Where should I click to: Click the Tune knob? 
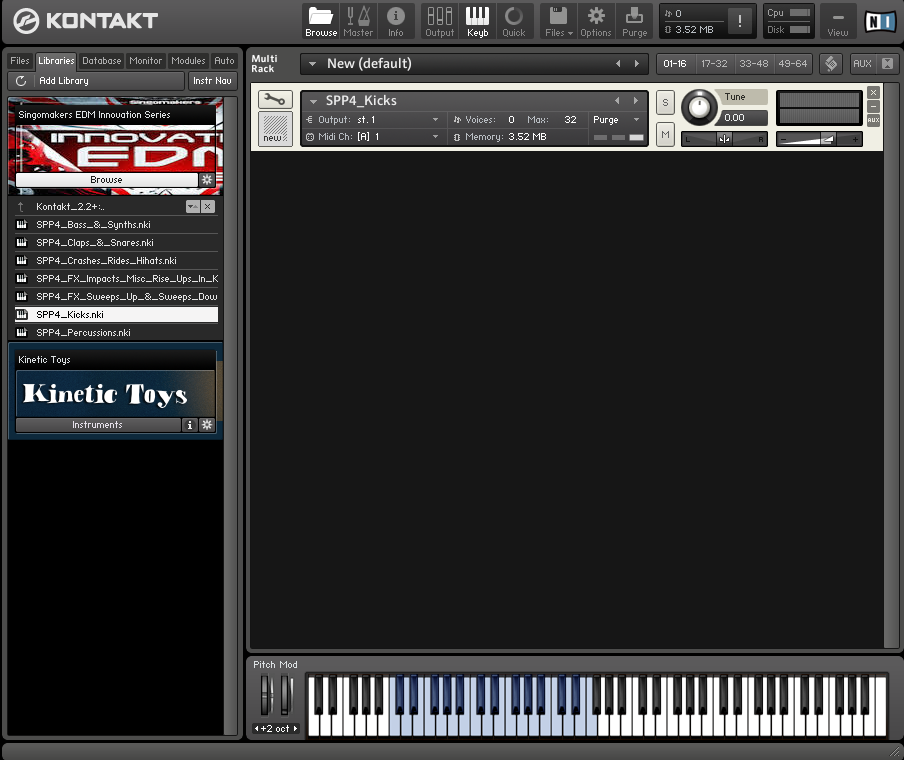(699, 107)
